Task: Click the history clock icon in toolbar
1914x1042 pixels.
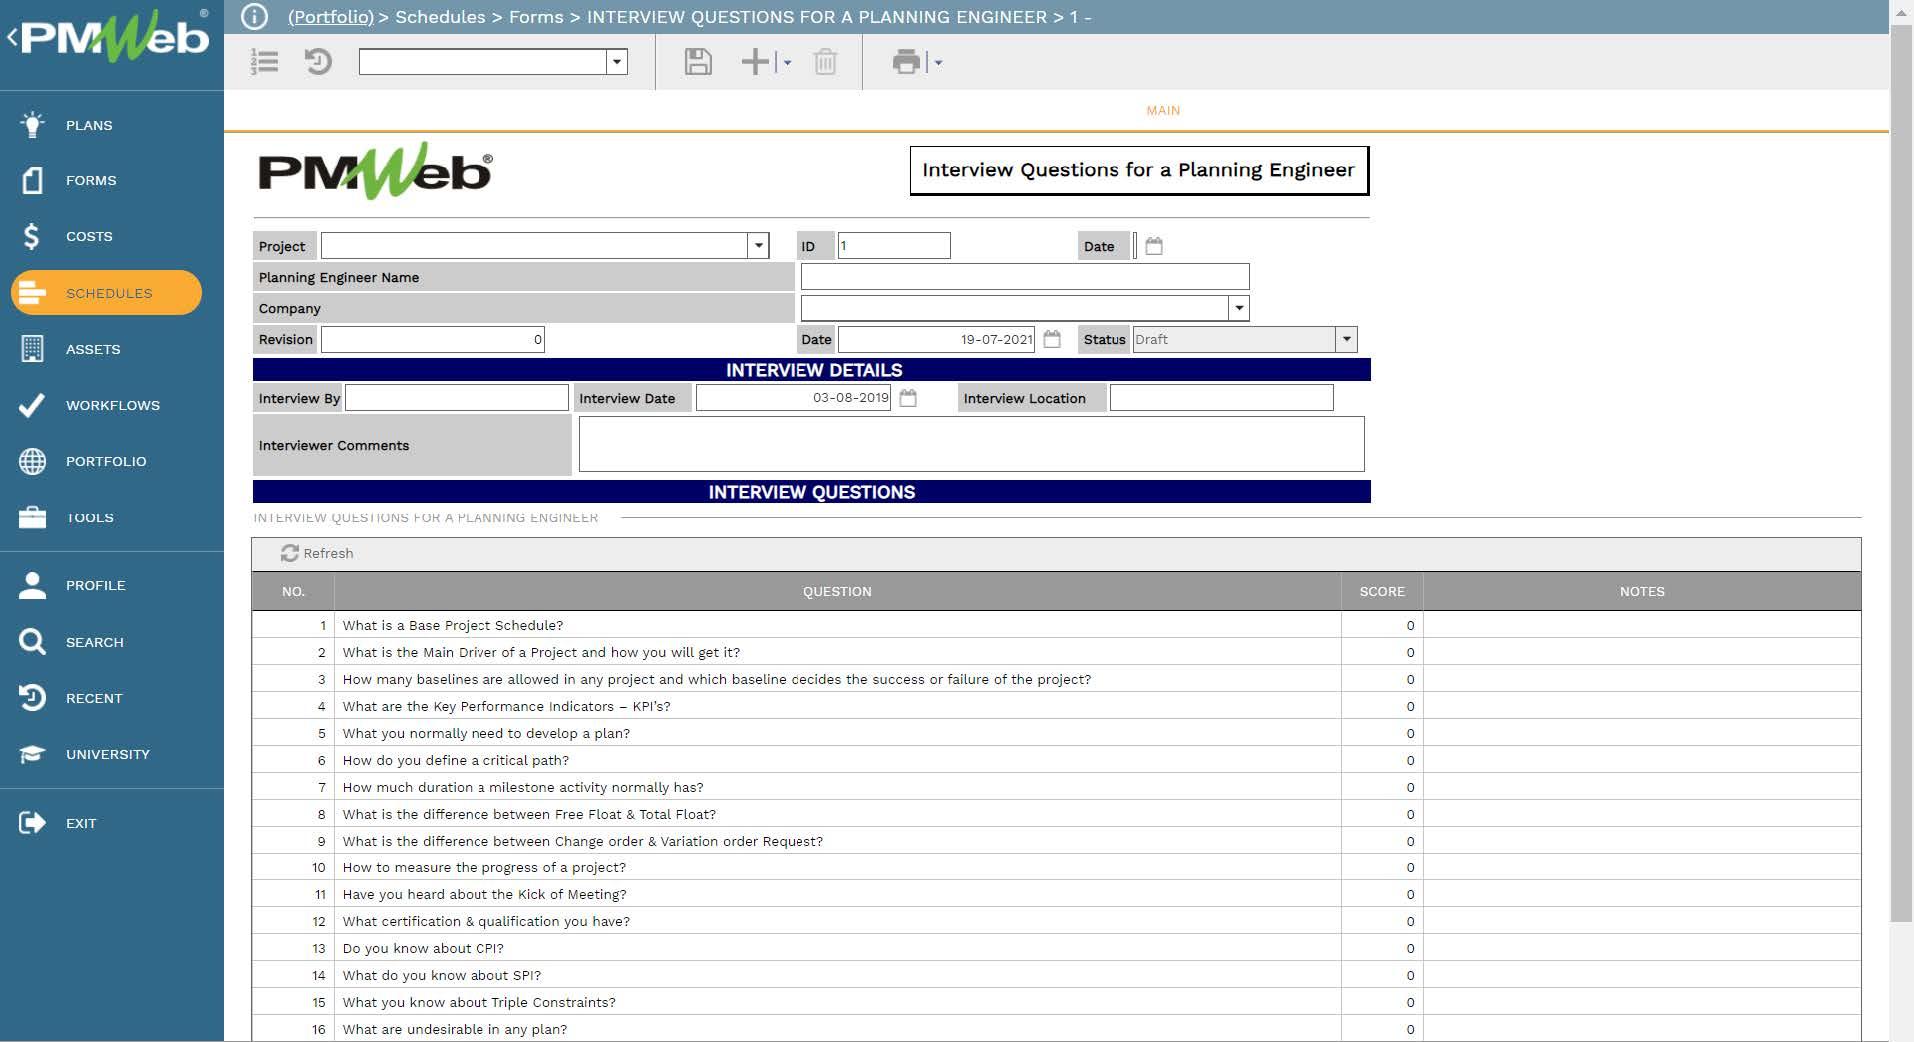Action: [x=318, y=62]
